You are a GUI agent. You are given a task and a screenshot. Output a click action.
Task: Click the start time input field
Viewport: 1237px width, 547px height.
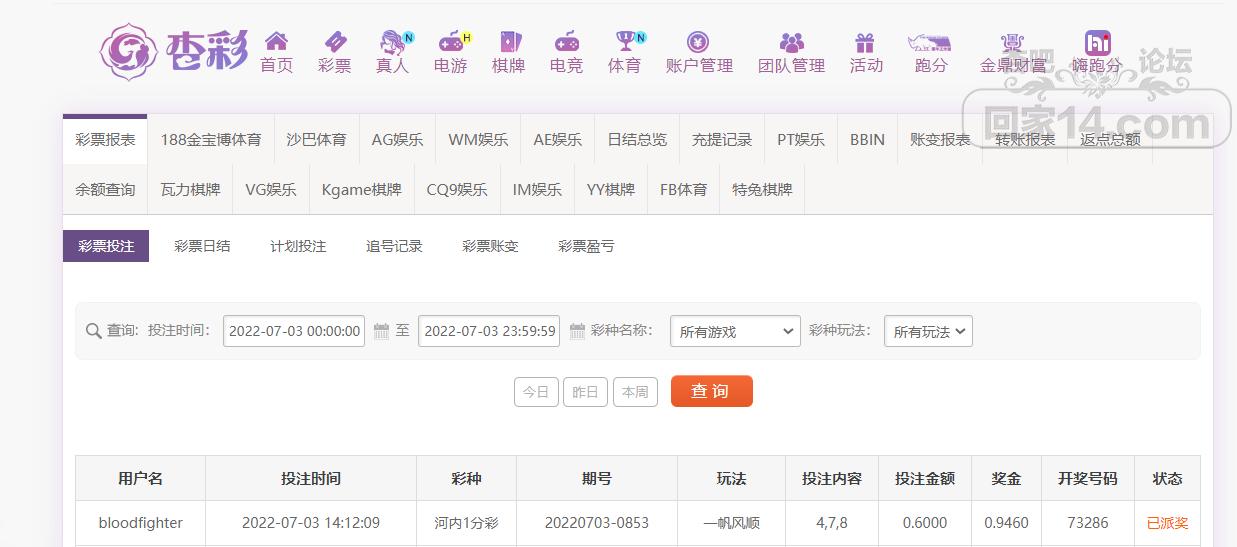(x=294, y=331)
